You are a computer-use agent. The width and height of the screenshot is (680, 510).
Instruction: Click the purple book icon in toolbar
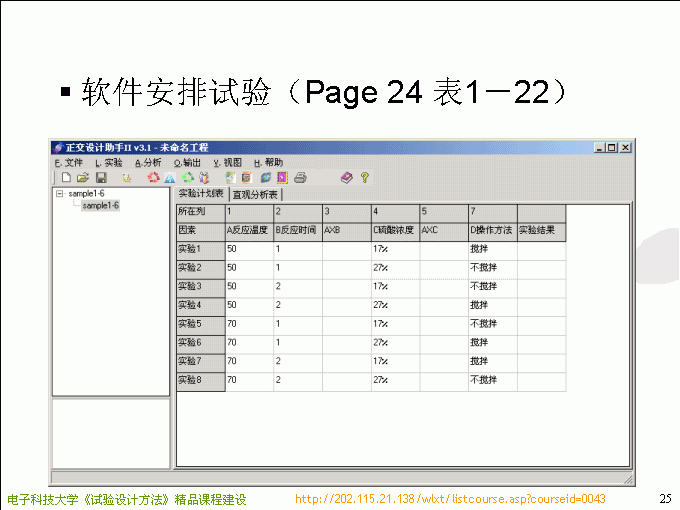(346, 178)
